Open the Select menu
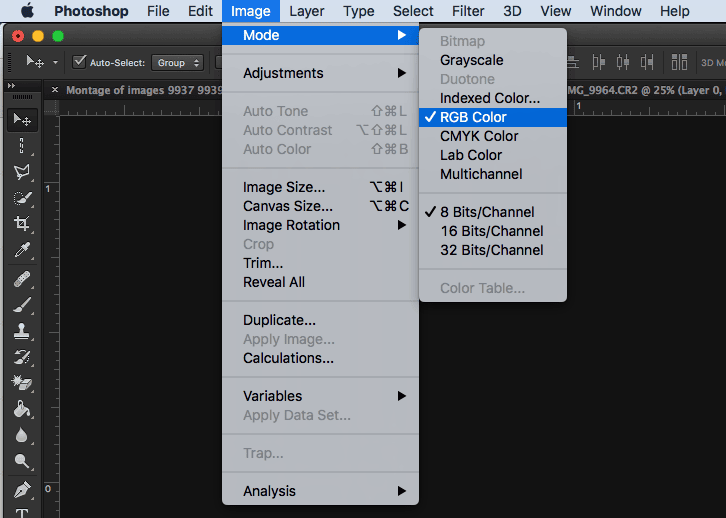 tap(413, 11)
